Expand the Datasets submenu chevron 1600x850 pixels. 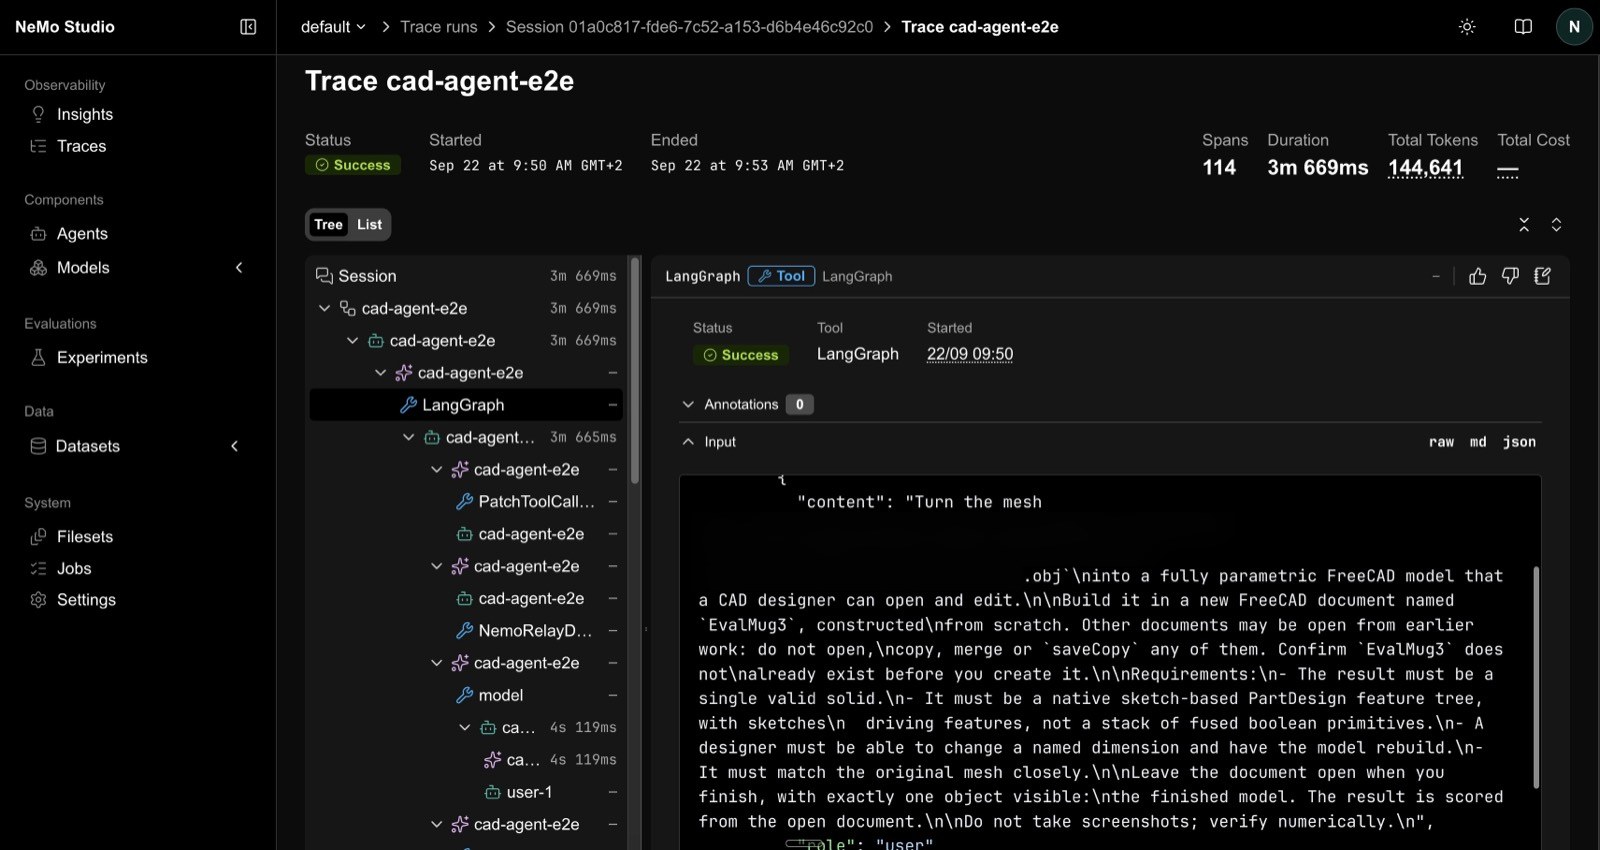point(235,446)
